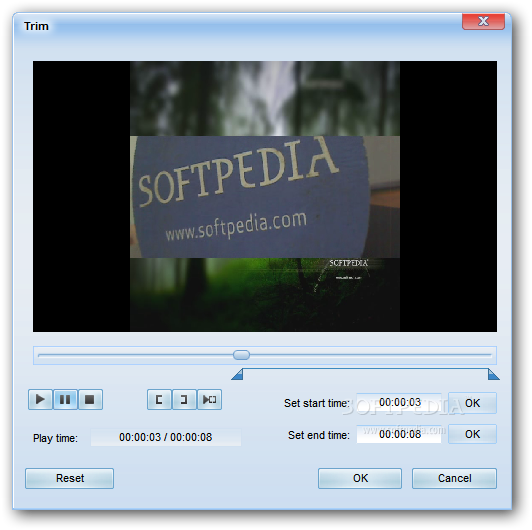Pause the video preview

coord(65,399)
